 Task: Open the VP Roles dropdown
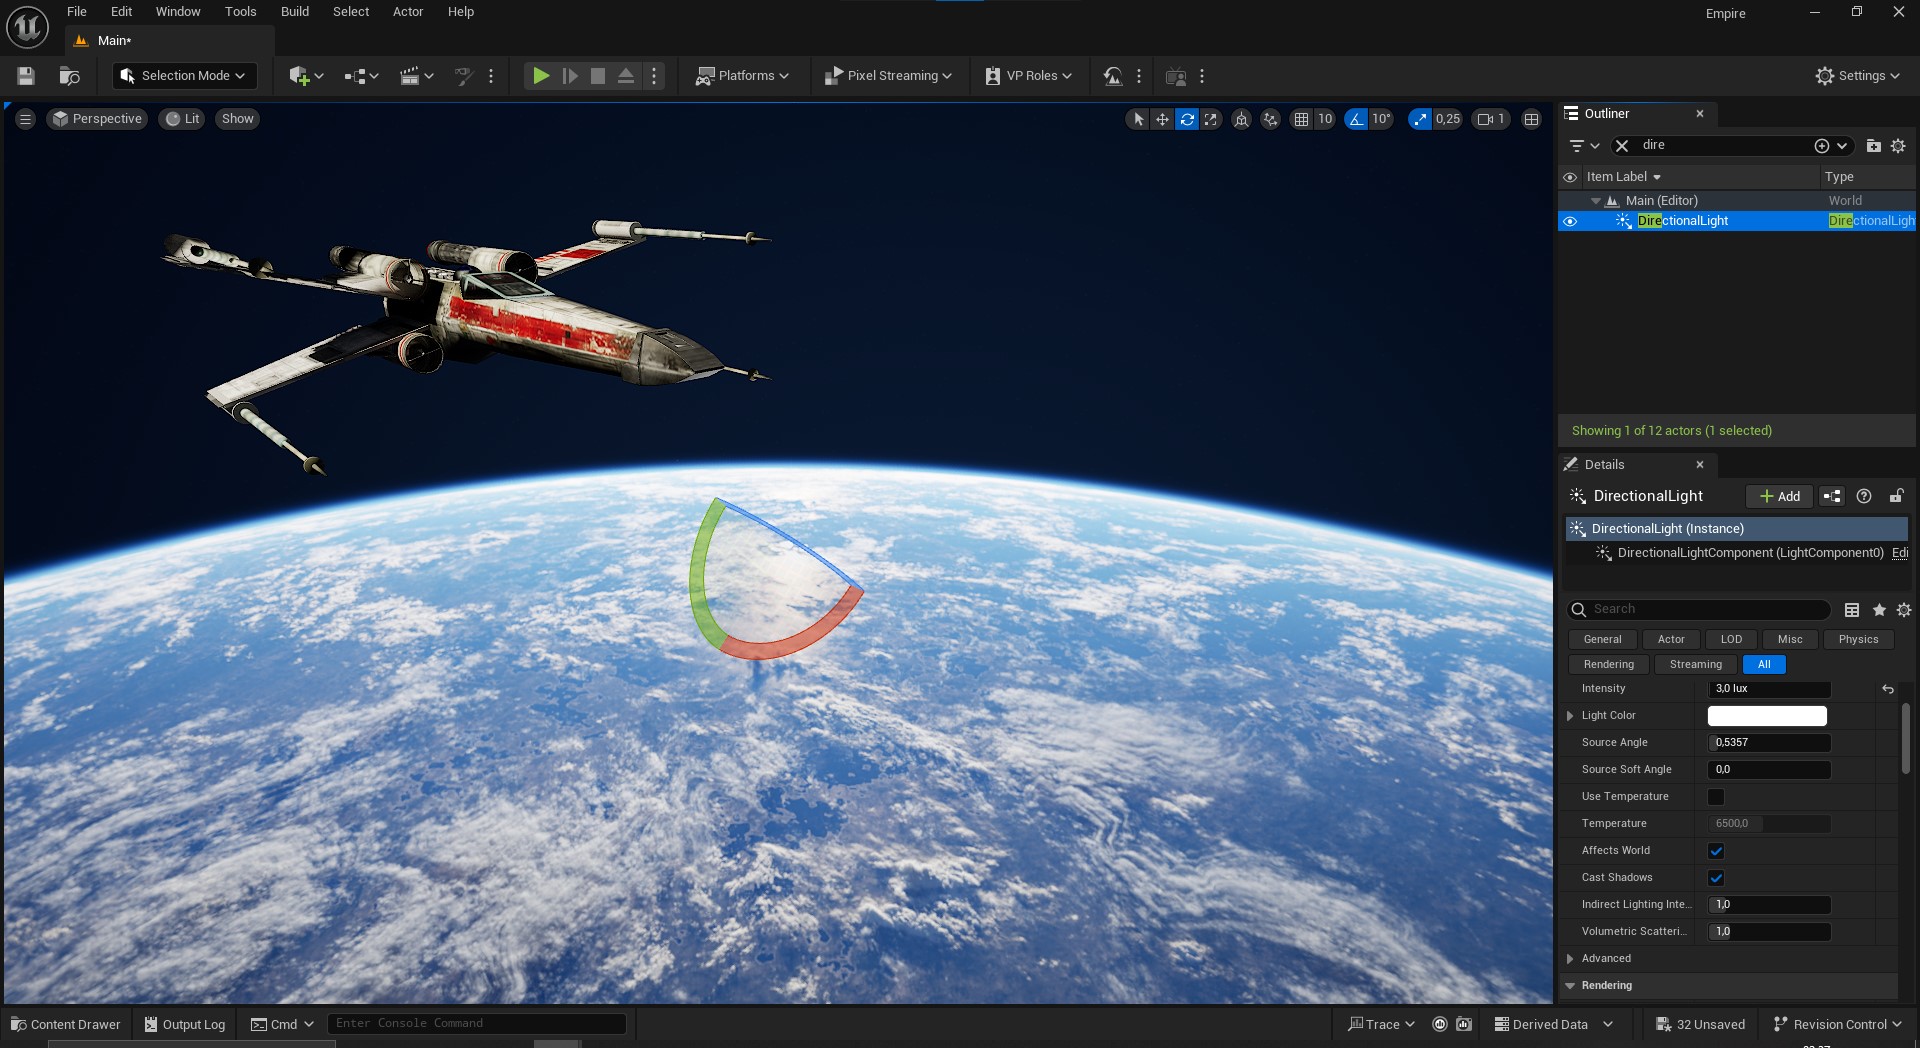(1028, 76)
